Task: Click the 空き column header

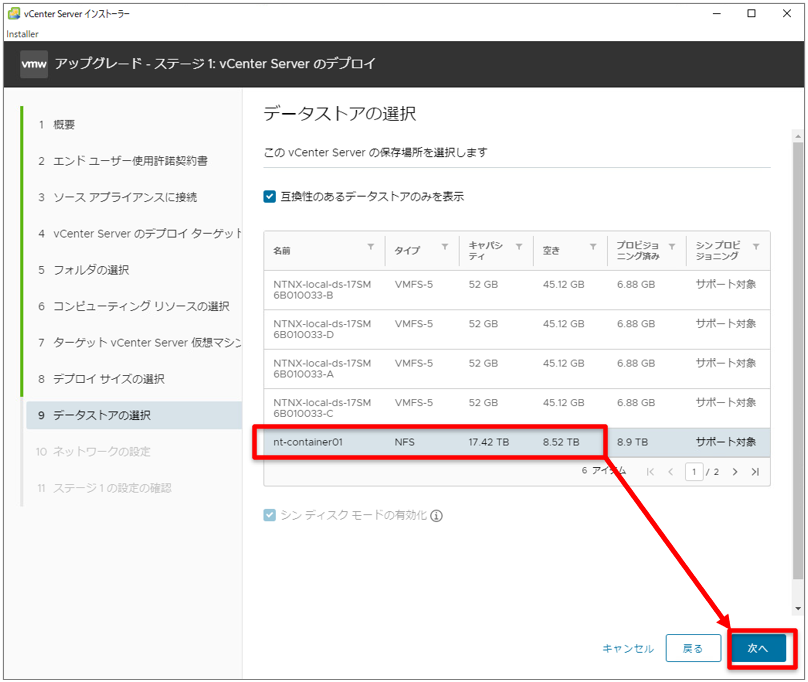Action: (551, 251)
